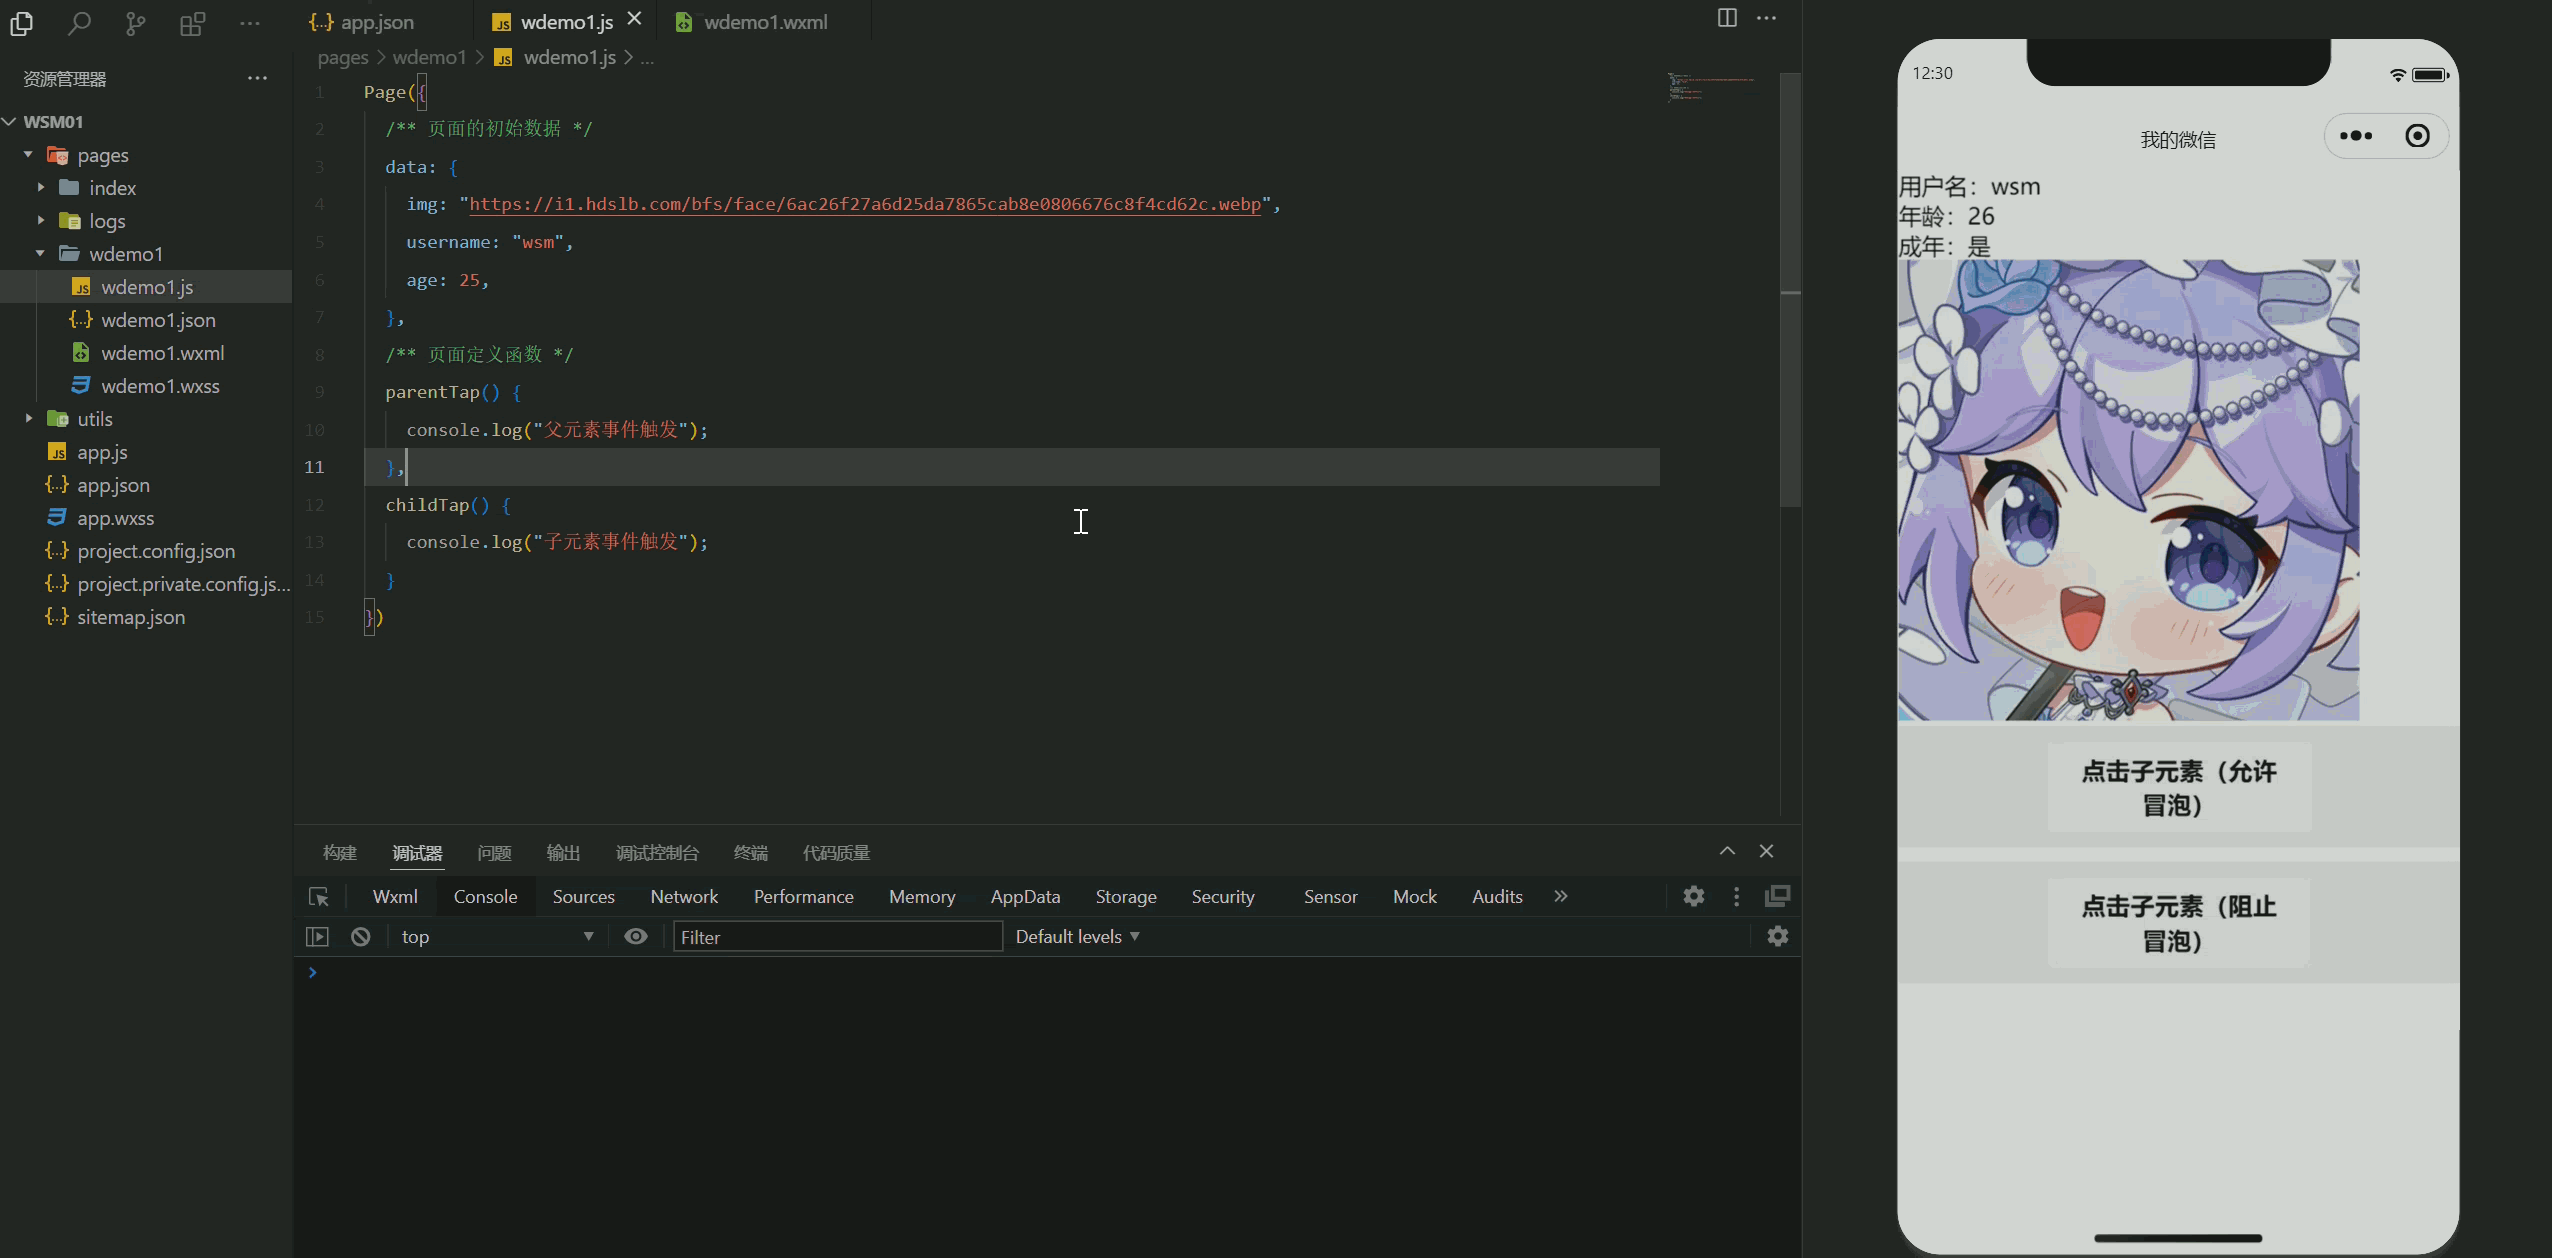
Task: Tap the 点击子元素（阻止冒泡） button
Action: click(x=2178, y=923)
